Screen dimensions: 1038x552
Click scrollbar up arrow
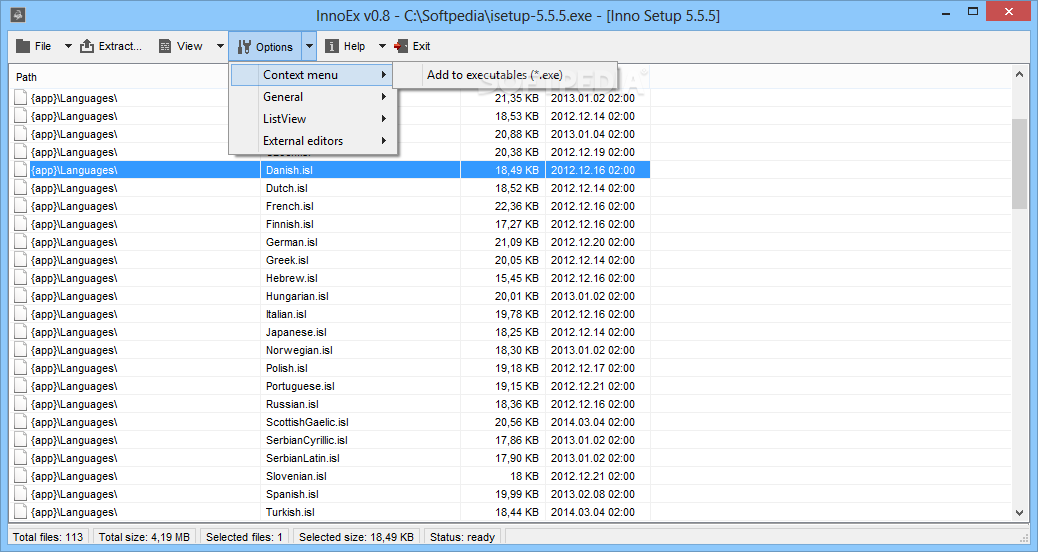(x=1019, y=75)
